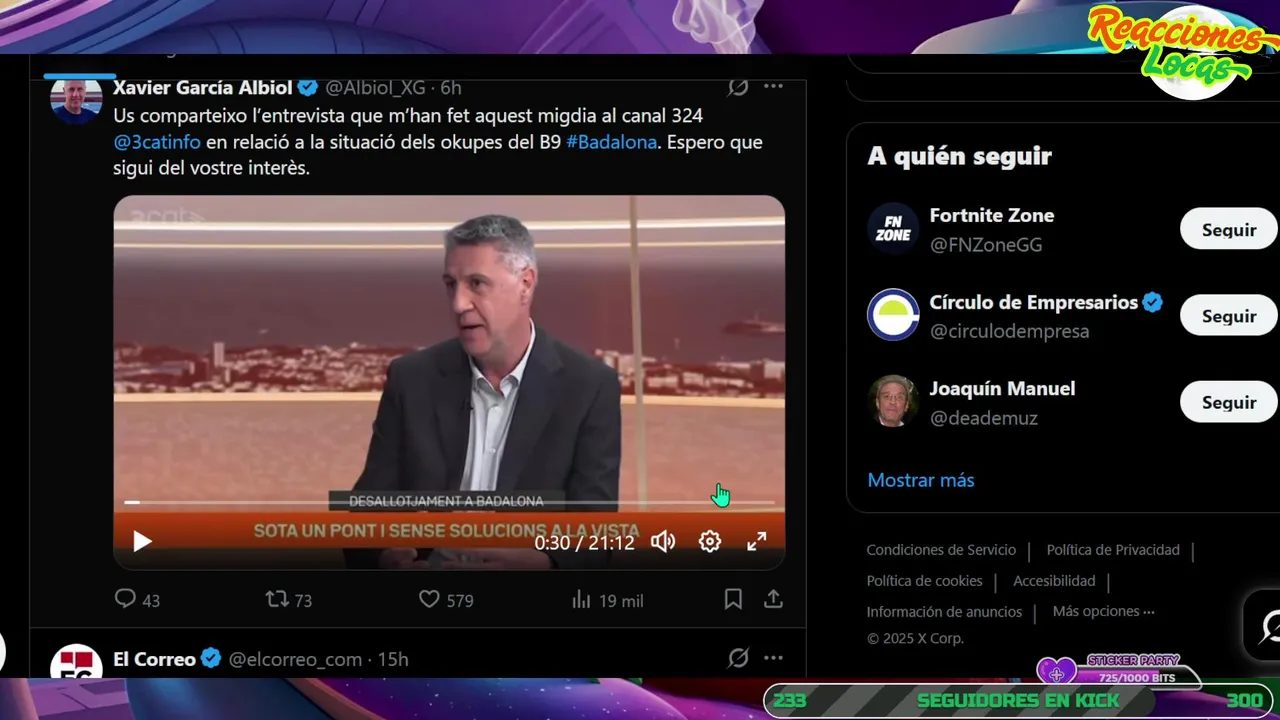Screen dimensions: 1280x720
Task: Open Círculo de Empresarios avatar
Action: click(893, 315)
